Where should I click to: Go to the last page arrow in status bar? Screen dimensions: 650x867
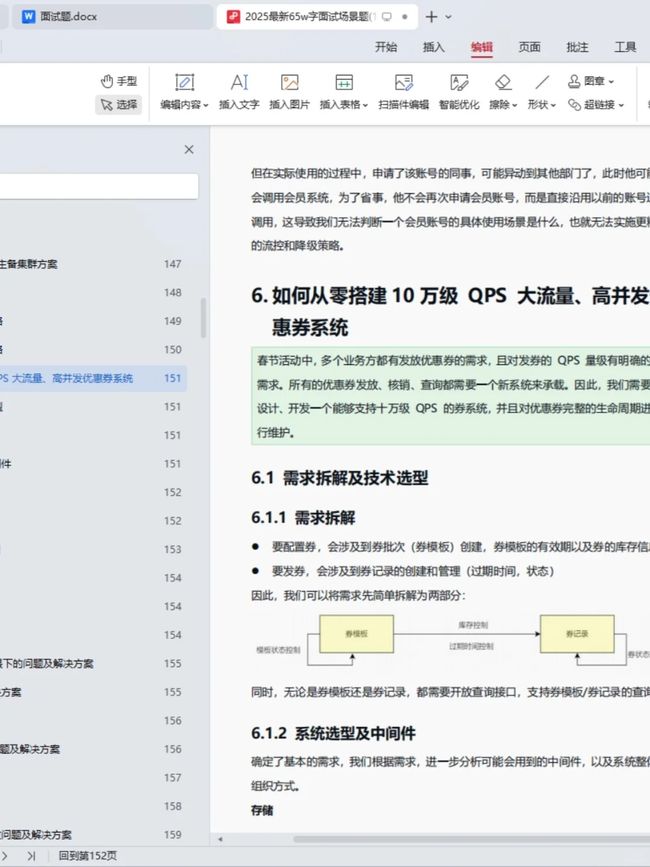(32, 855)
